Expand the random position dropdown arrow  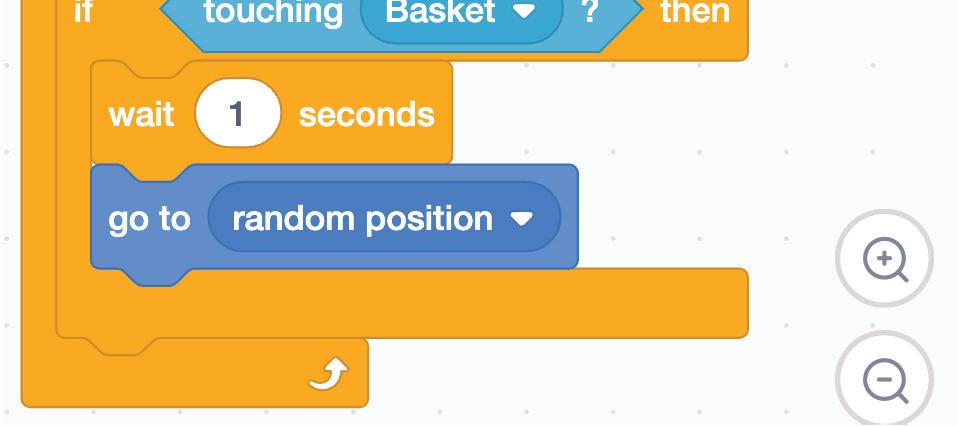point(522,218)
